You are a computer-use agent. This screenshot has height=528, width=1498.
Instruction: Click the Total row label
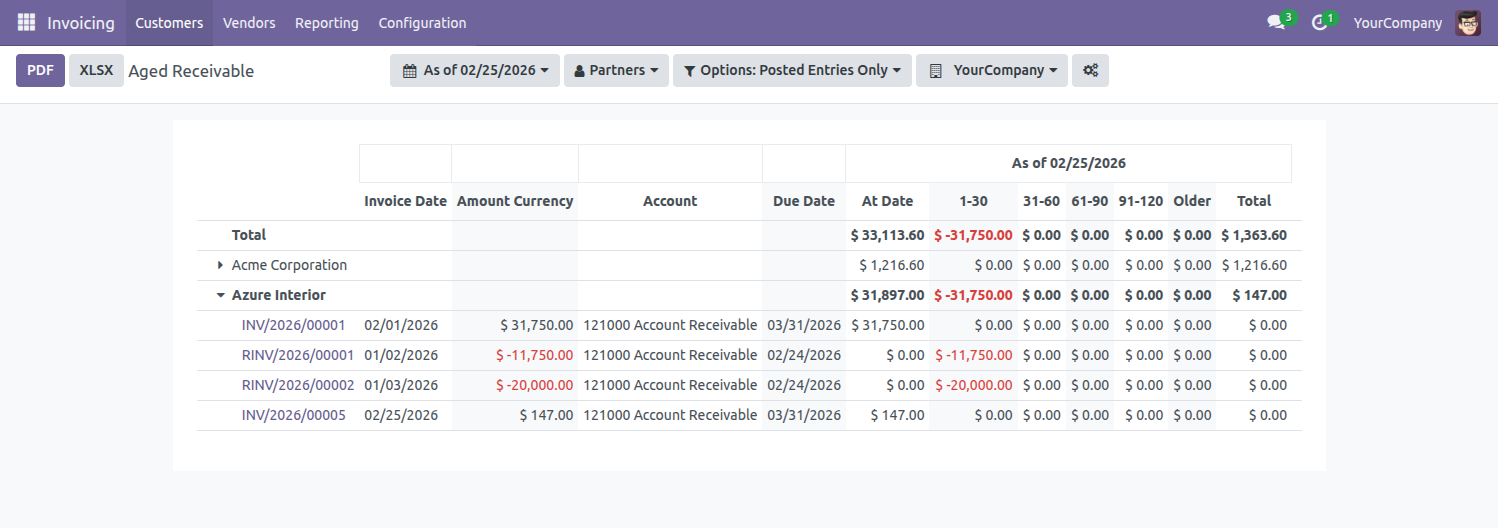(249, 235)
